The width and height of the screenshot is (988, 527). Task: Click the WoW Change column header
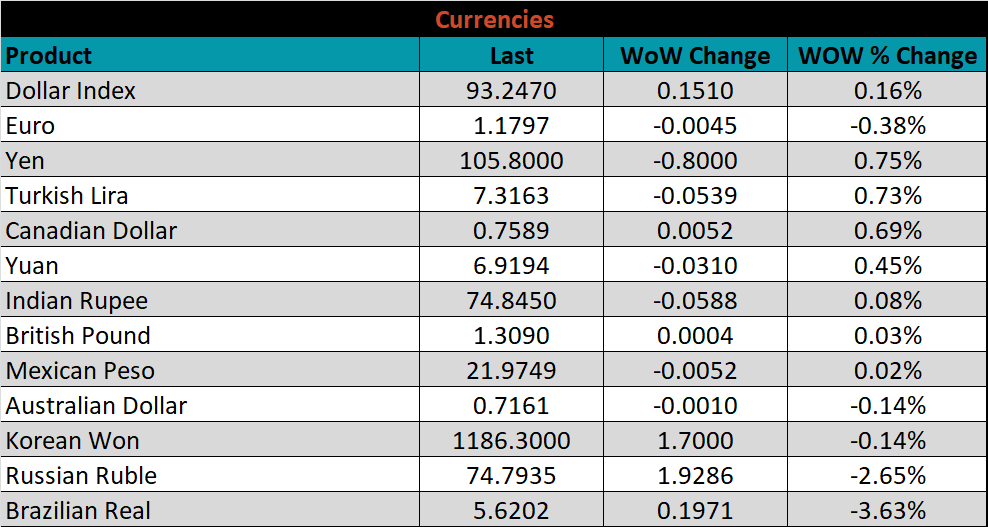[695, 56]
